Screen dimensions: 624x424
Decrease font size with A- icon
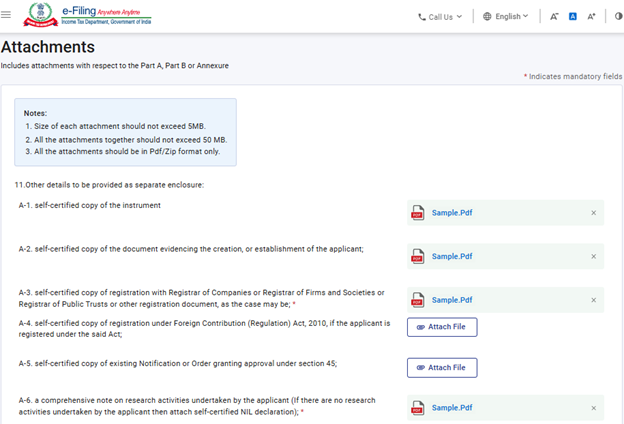pos(554,17)
